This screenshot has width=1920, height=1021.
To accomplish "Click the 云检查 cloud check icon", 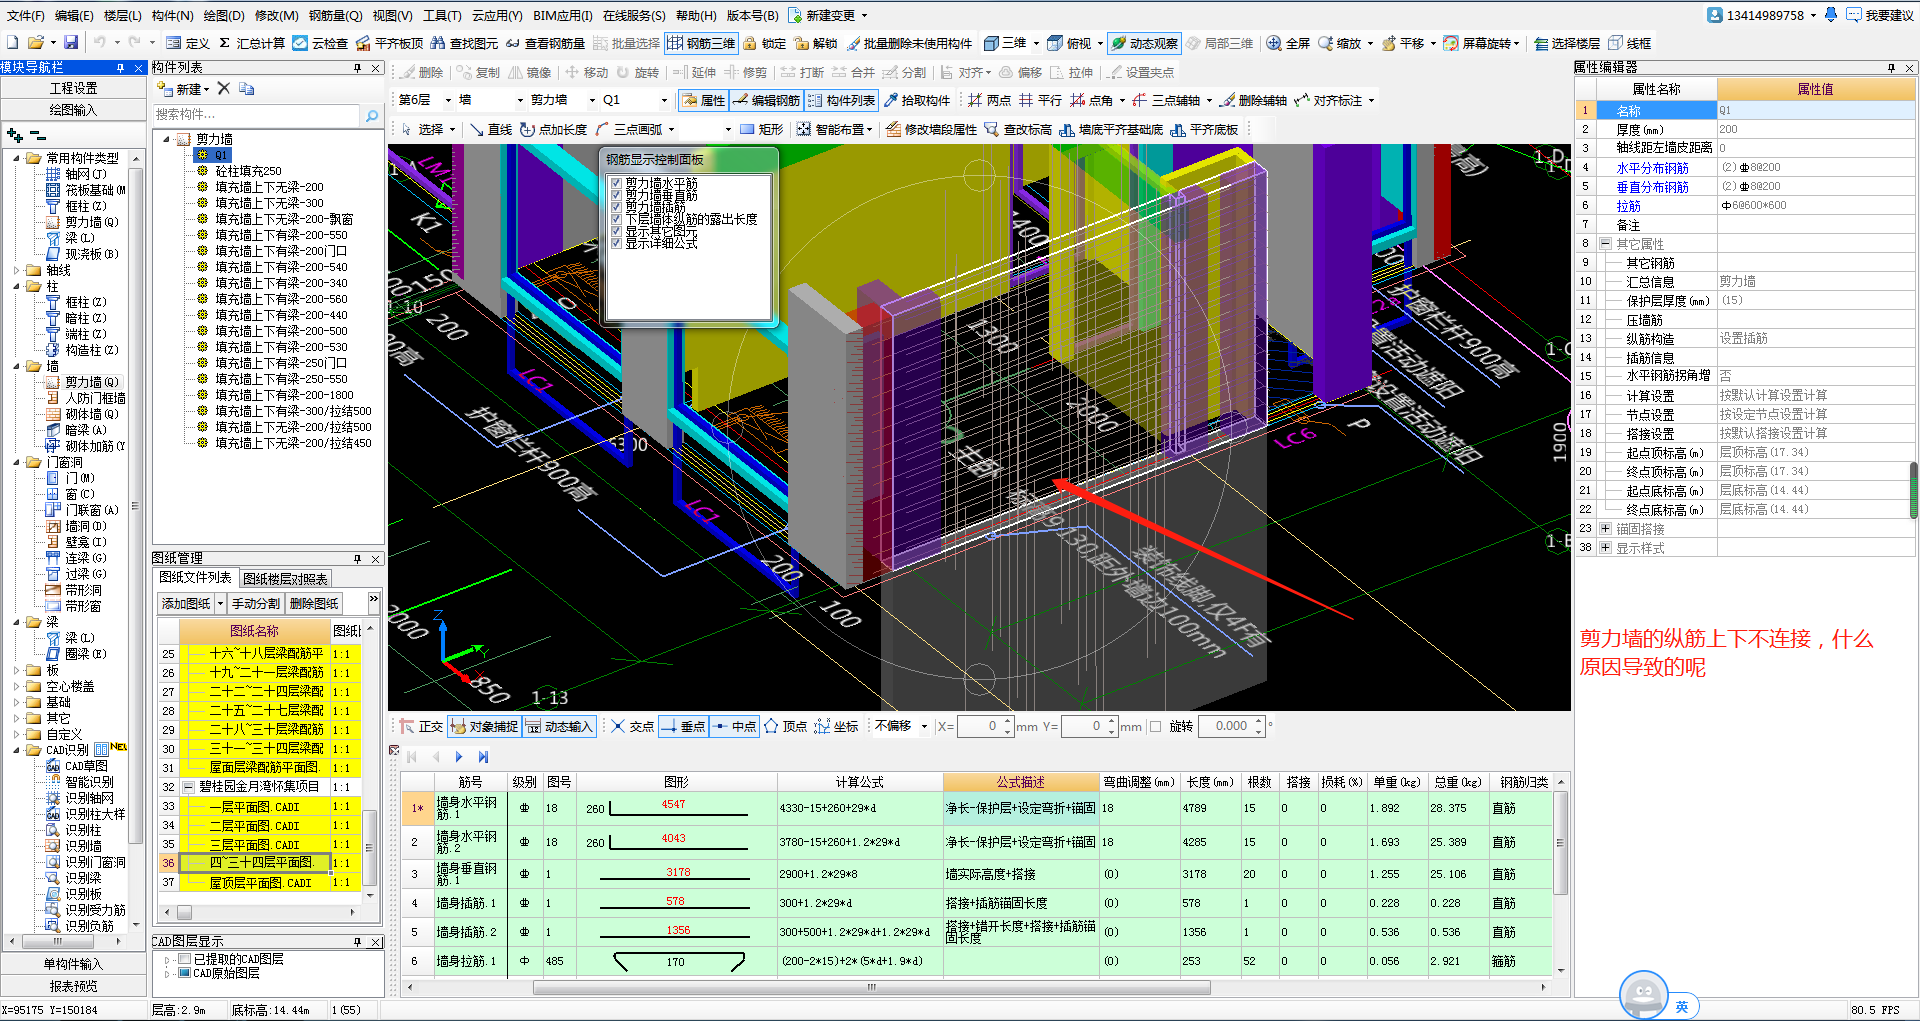I will (320, 43).
